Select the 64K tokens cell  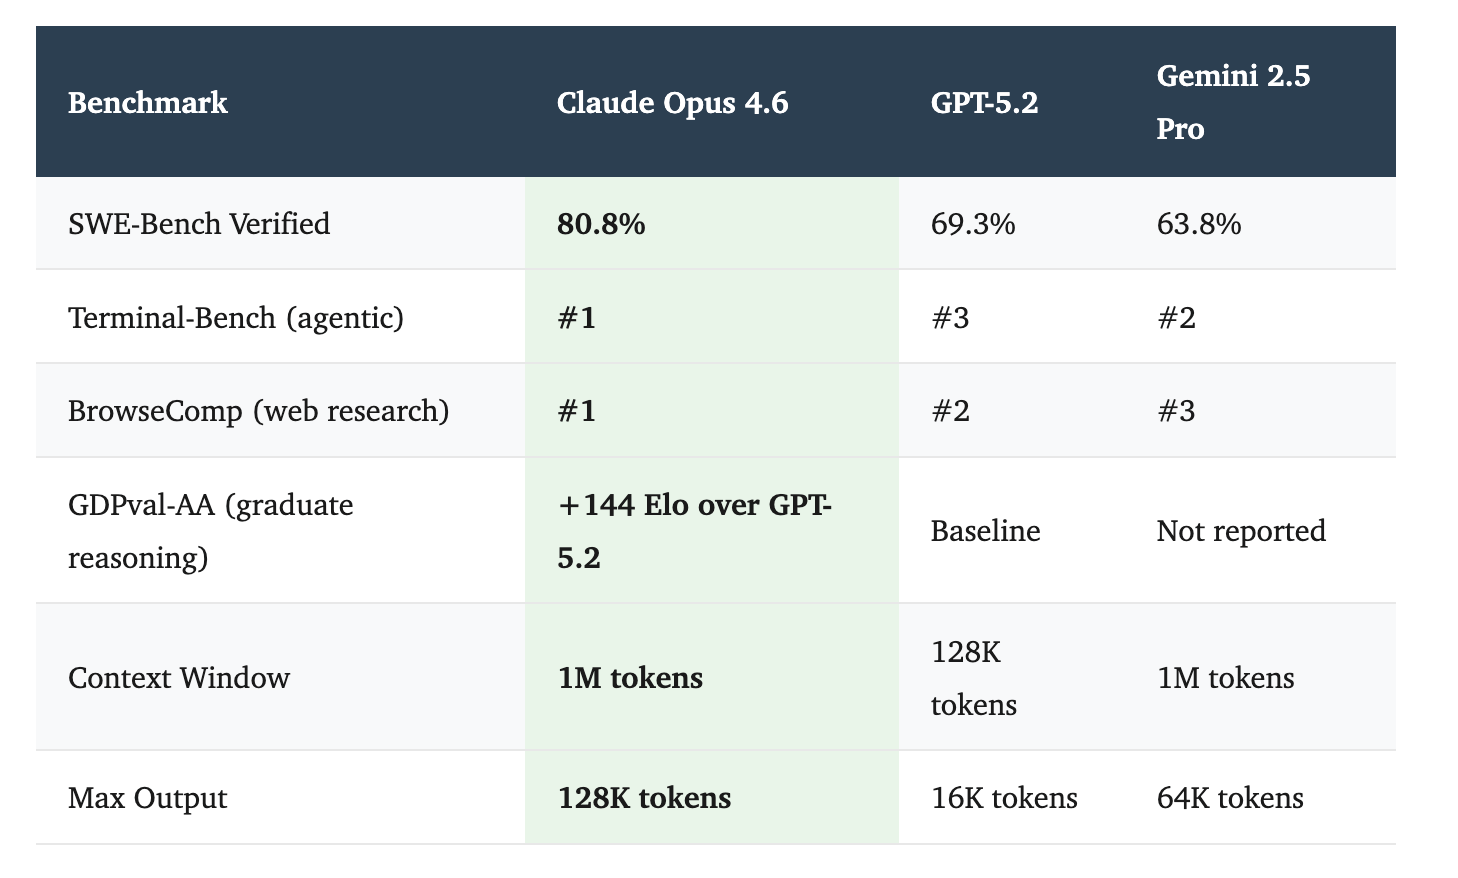(x=1230, y=797)
